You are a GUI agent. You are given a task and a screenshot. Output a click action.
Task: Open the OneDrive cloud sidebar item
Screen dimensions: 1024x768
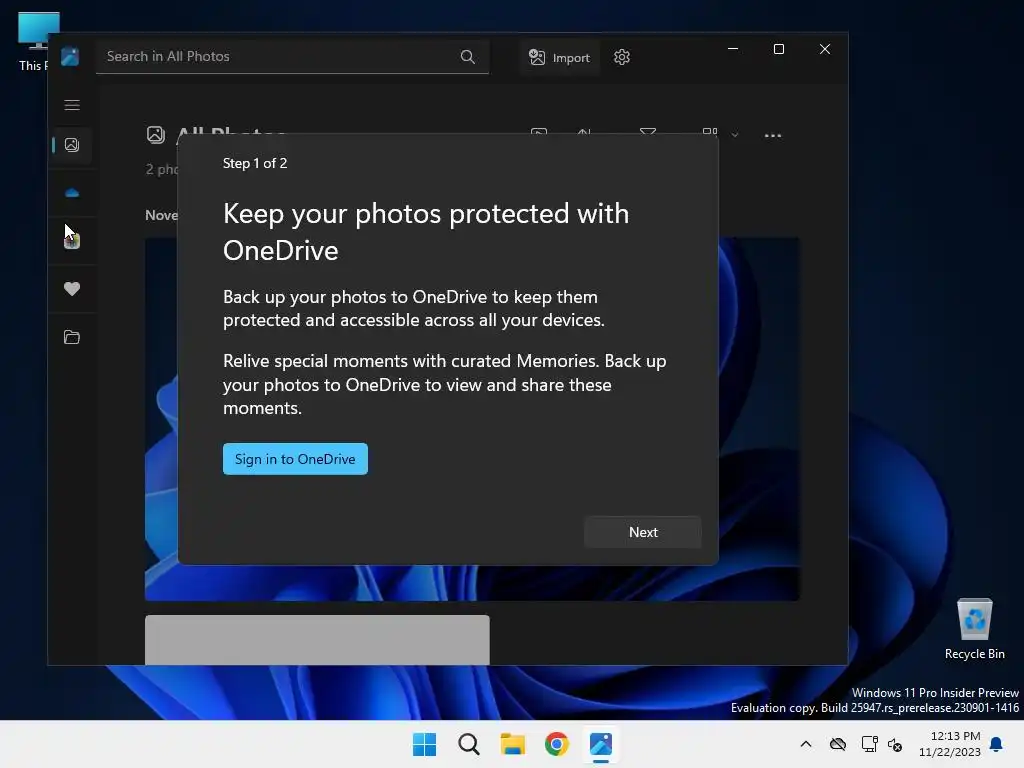[x=72, y=193]
